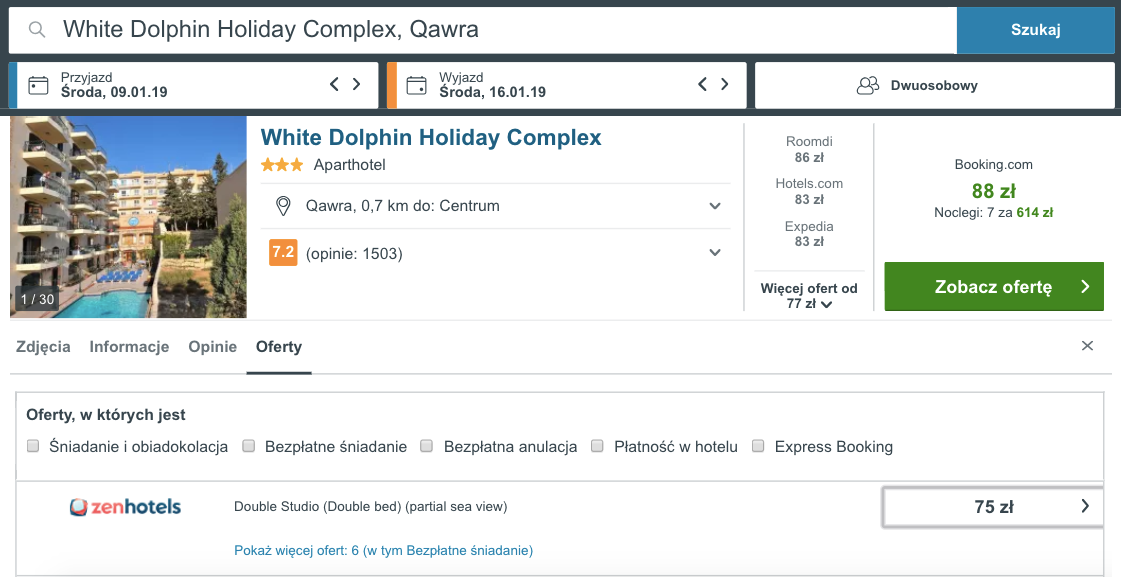Go to next check-out date arrow
Image resolution: width=1121 pixels, height=579 pixels.
725,84
